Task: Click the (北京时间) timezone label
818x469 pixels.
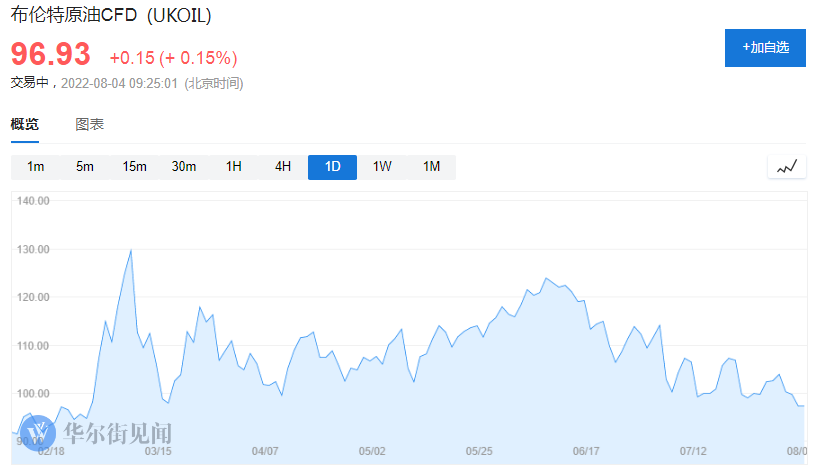Action: (x=214, y=83)
